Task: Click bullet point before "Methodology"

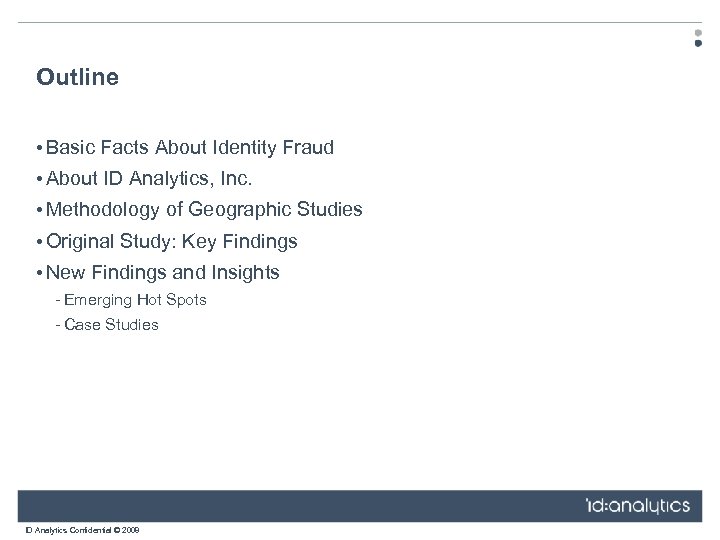Action: click(39, 211)
